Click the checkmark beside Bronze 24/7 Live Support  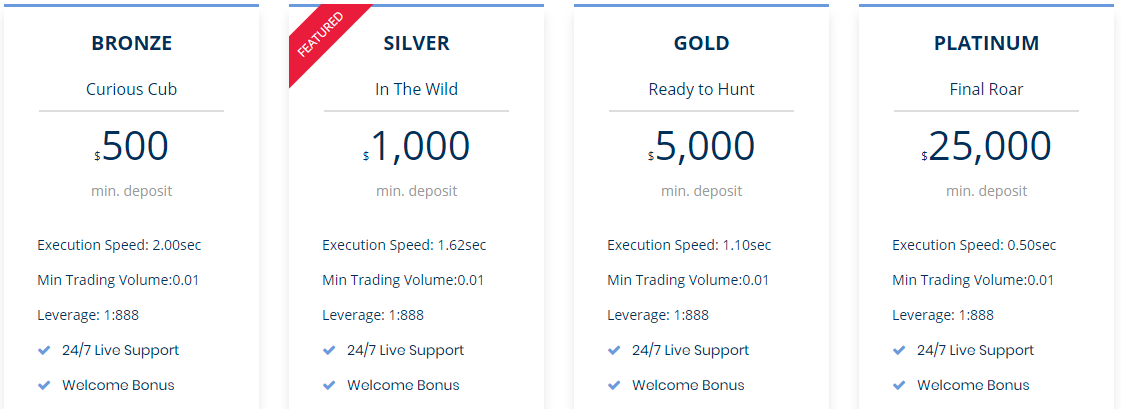(44, 350)
